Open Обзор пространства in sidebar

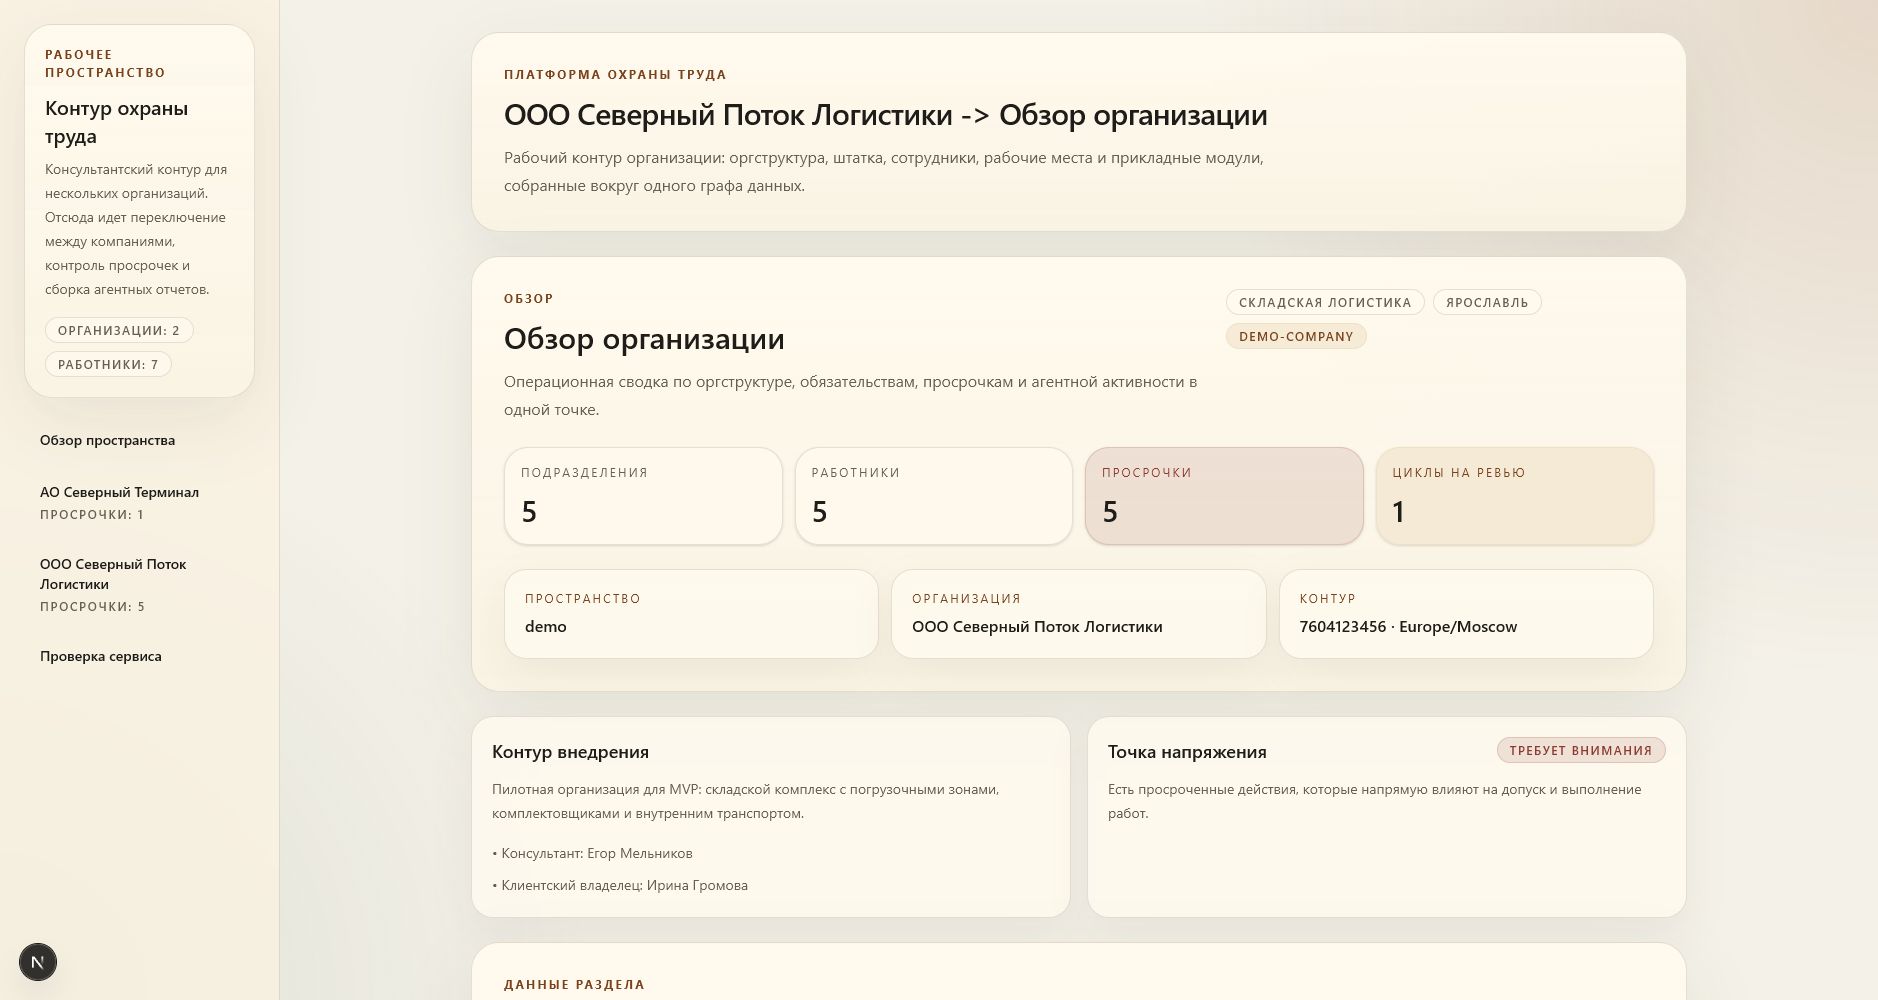(x=107, y=440)
